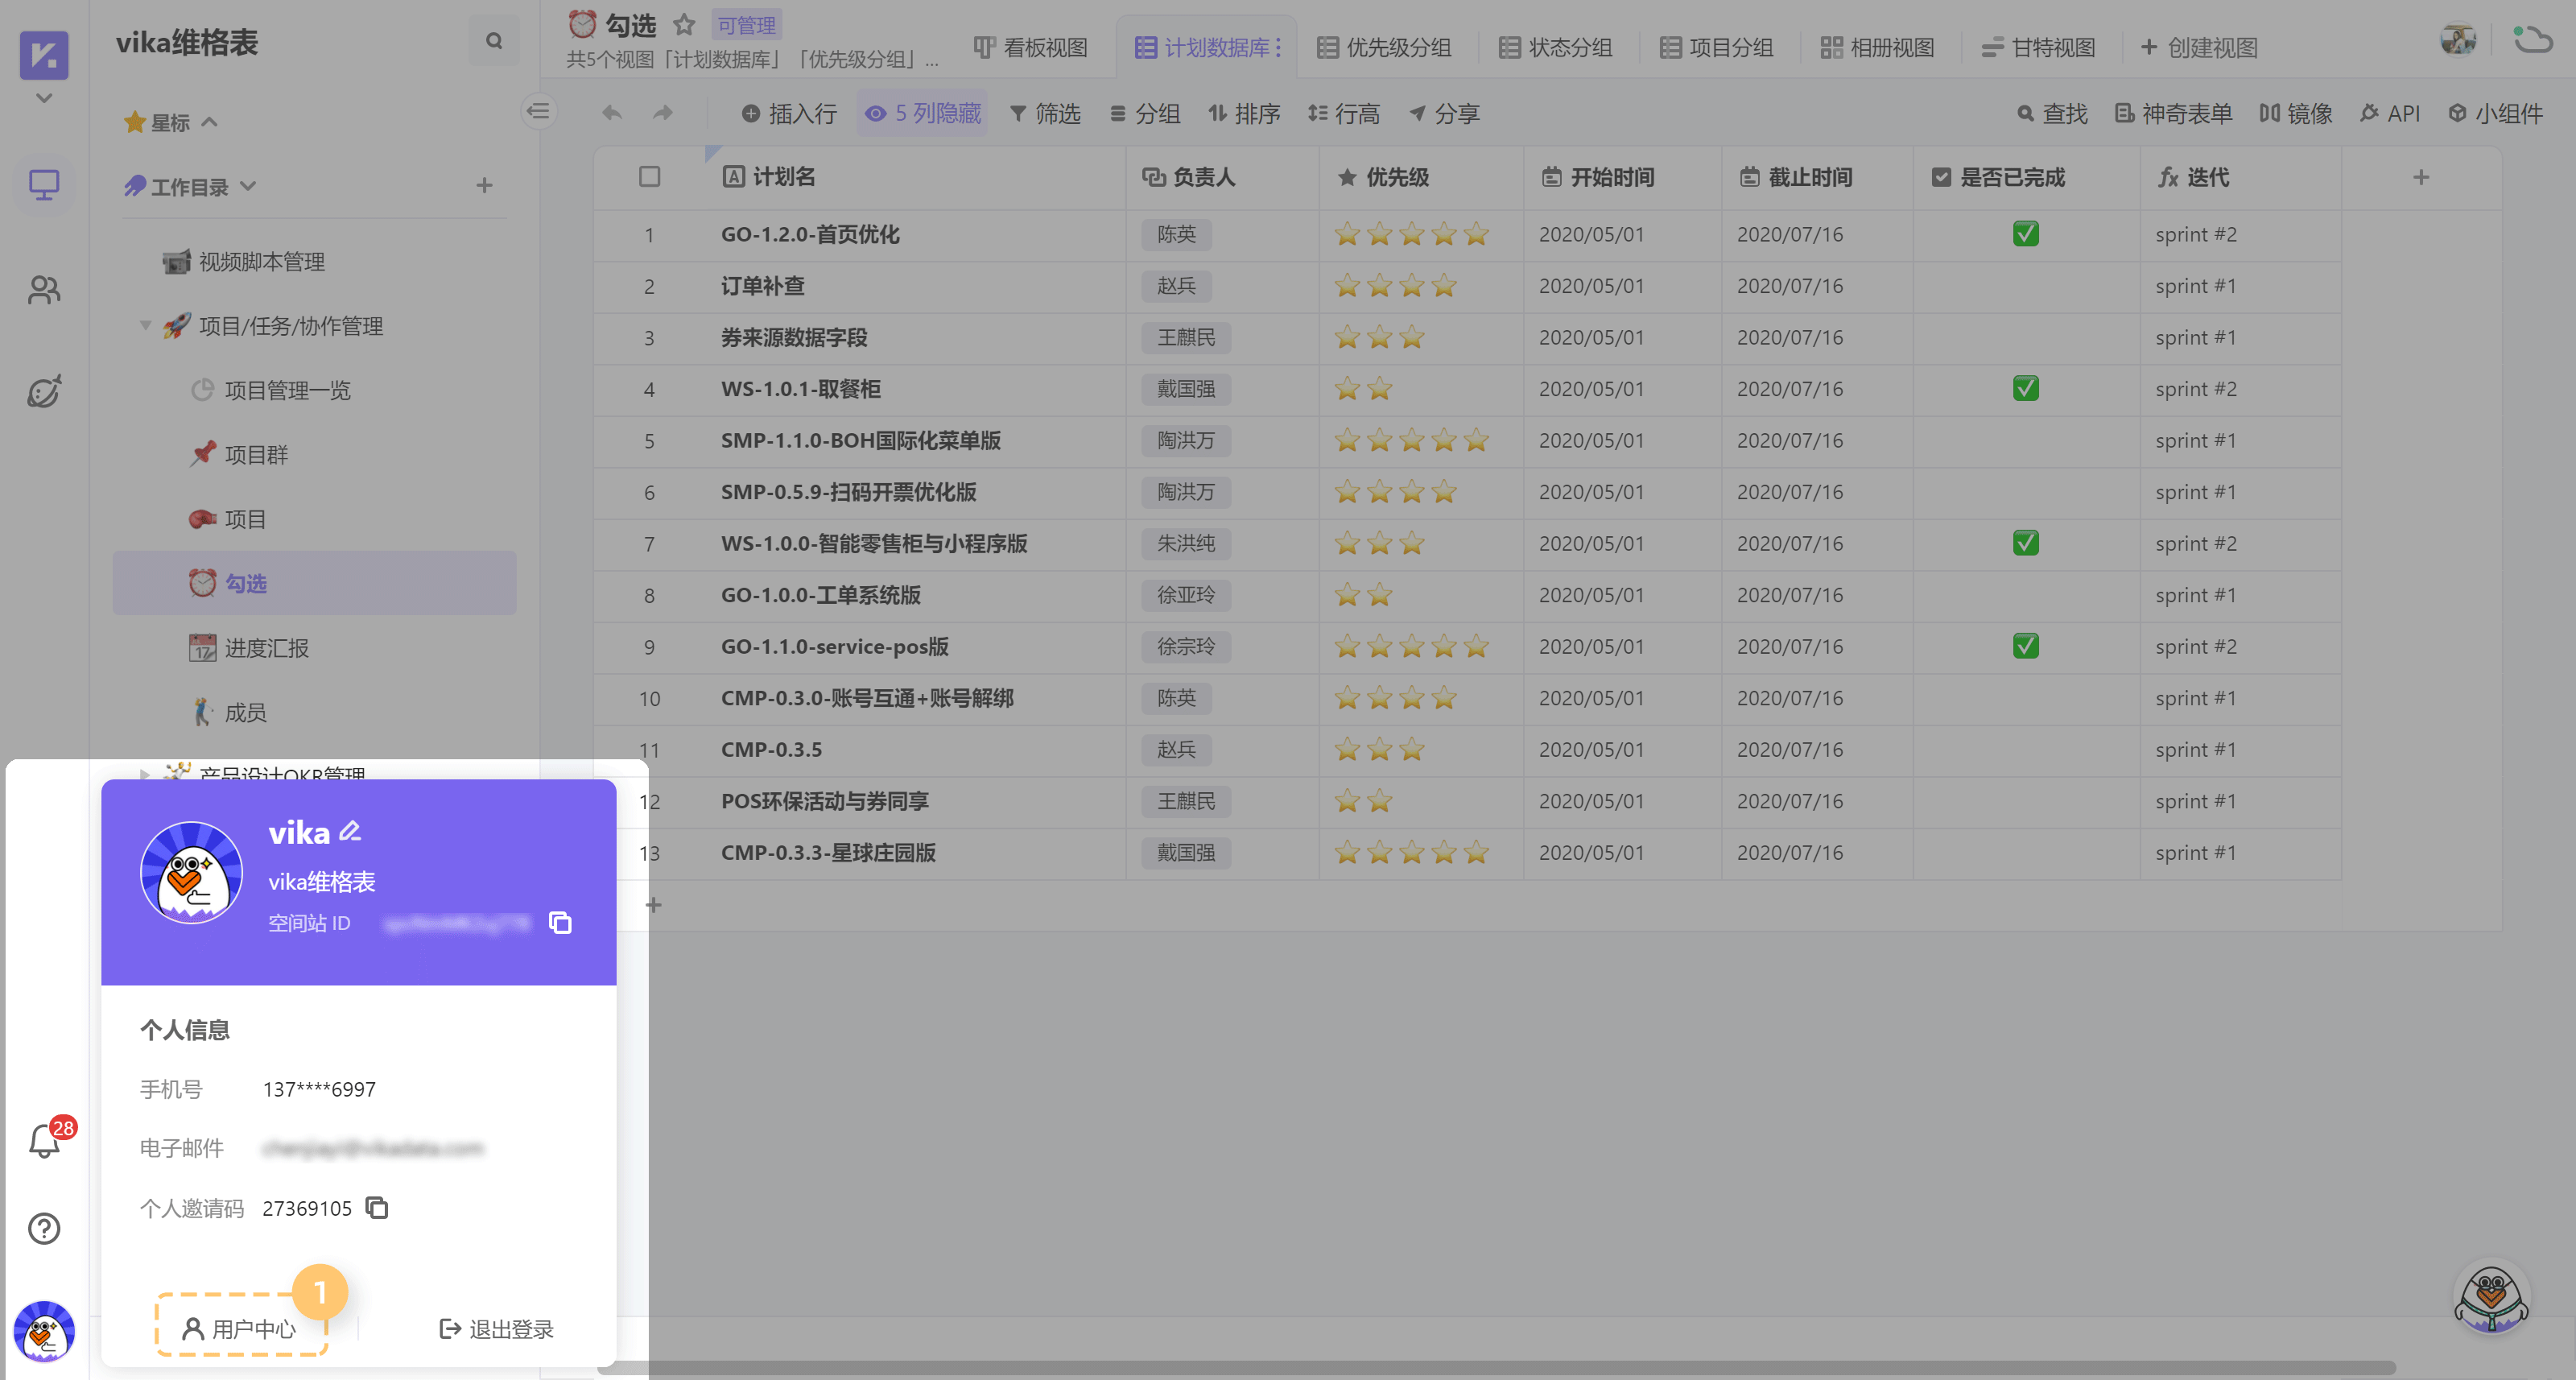Copy personal invite code 27369105
Image resolution: width=2576 pixels, height=1380 pixels.
click(x=376, y=1207)
